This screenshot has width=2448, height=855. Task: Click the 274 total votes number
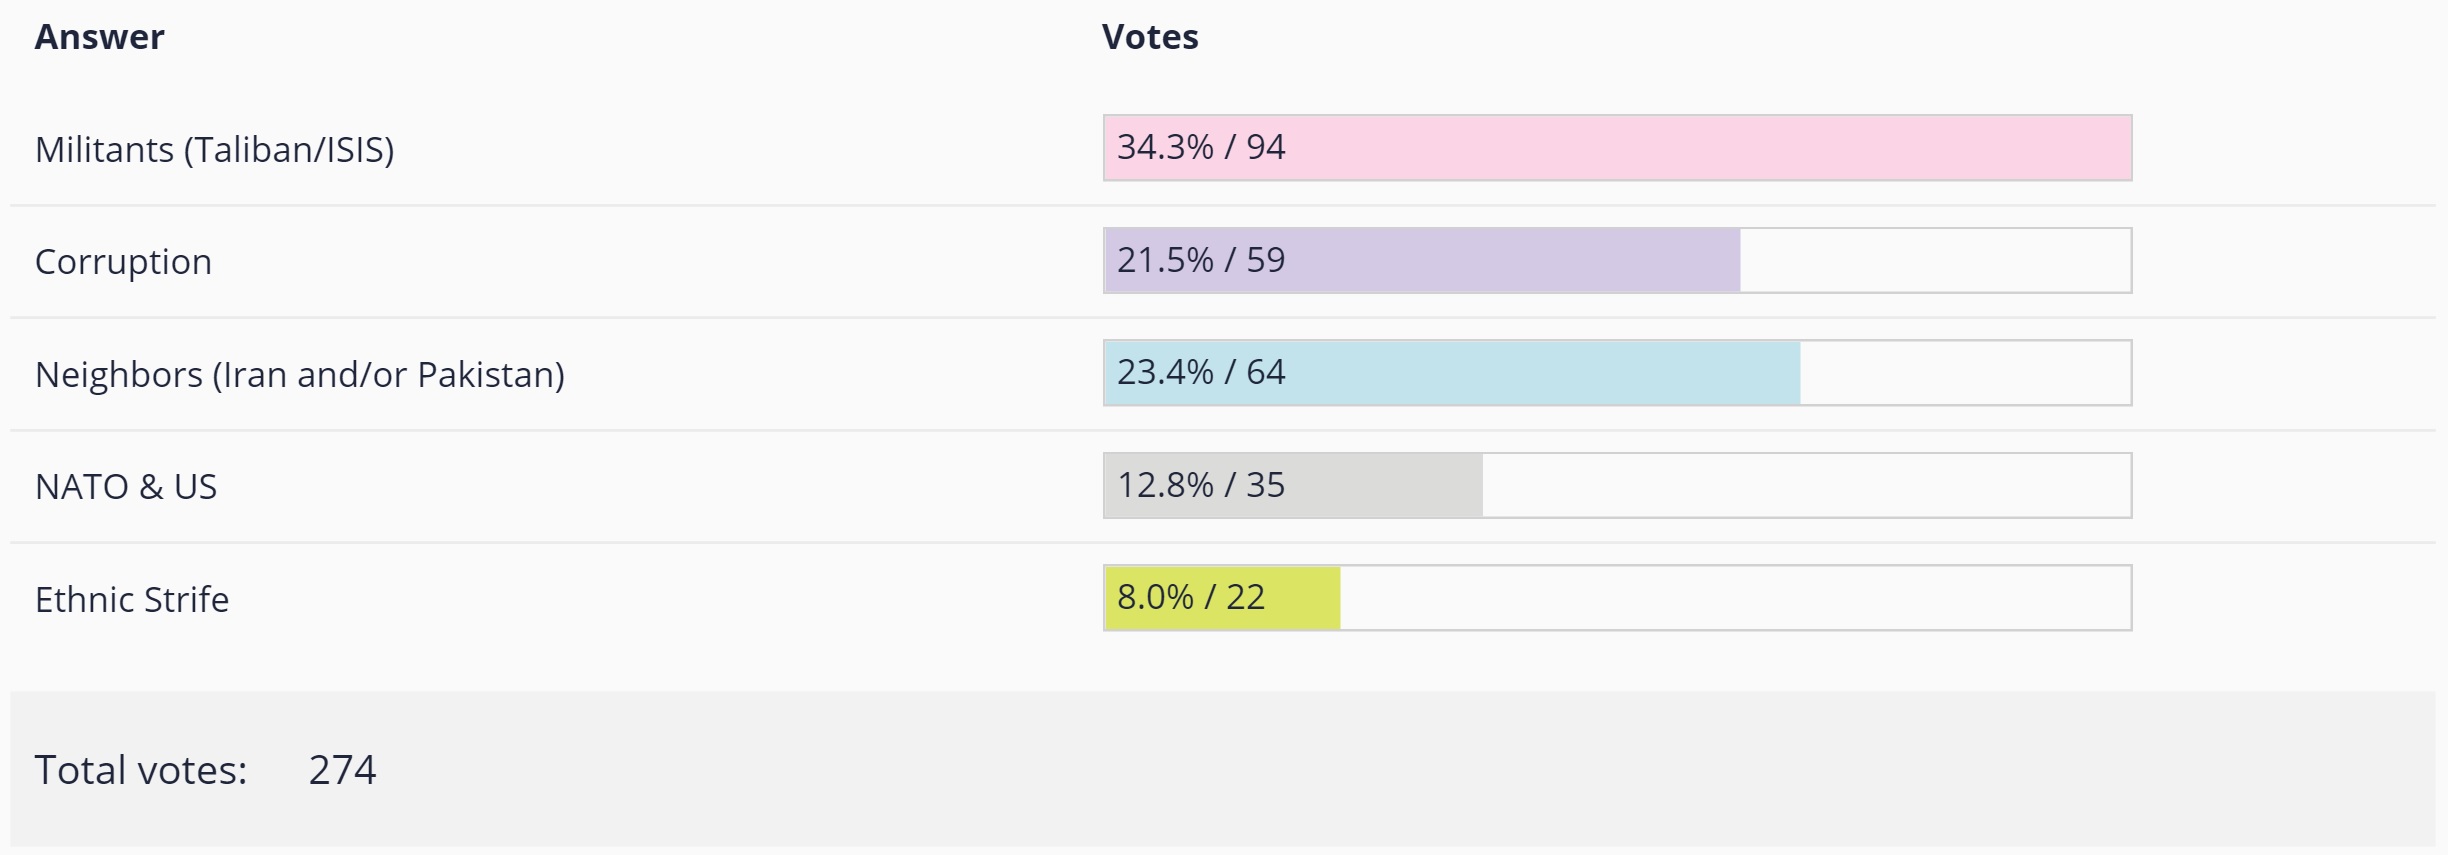coord(342,770)
